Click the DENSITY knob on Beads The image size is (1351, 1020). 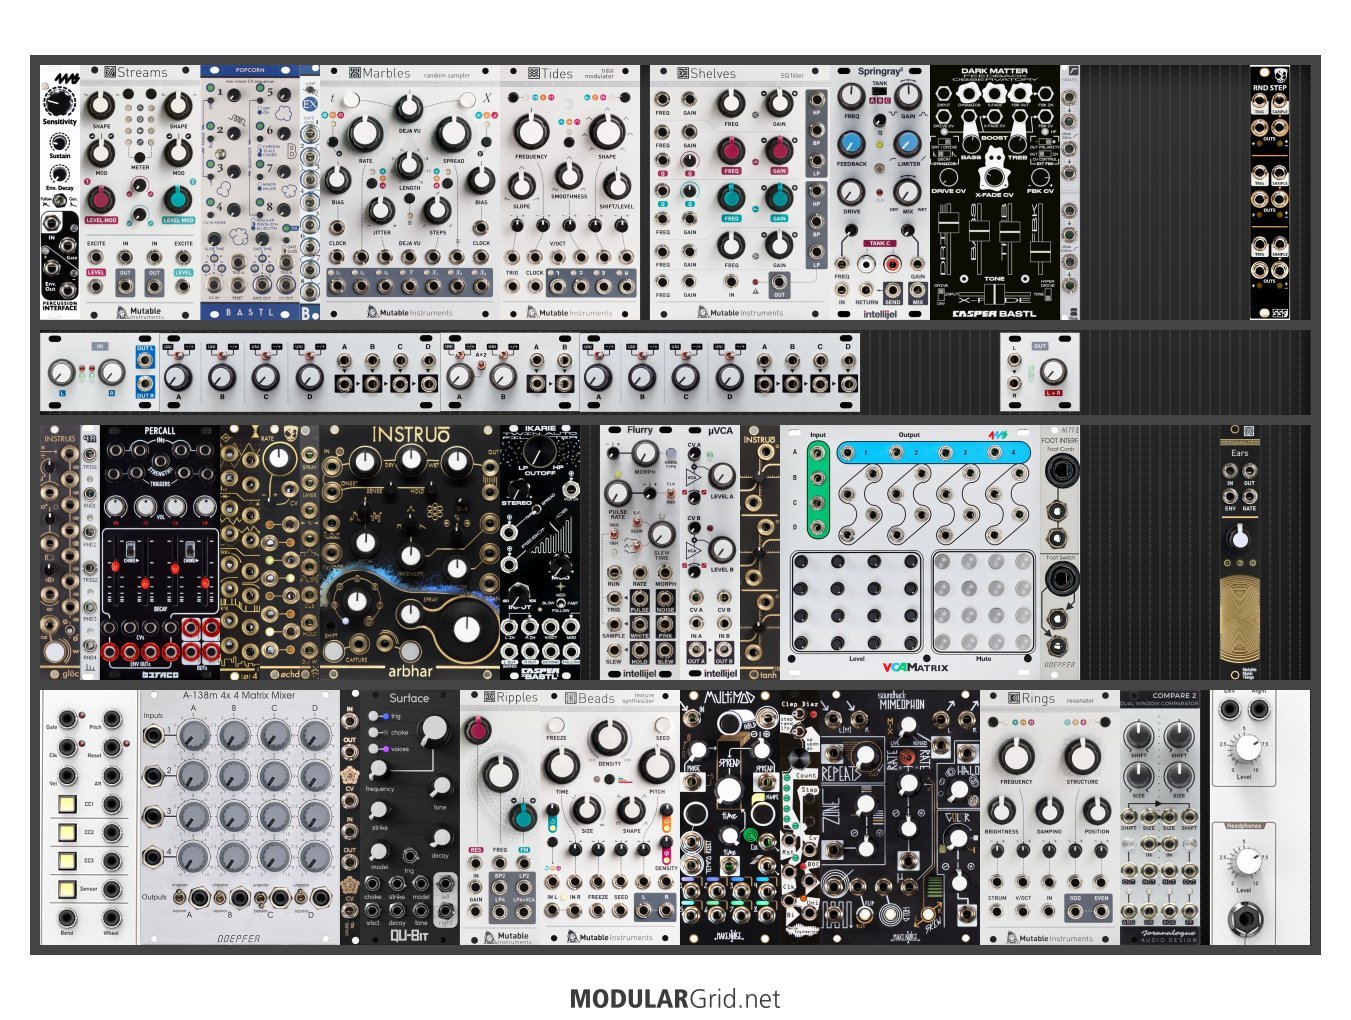point(609,739)
